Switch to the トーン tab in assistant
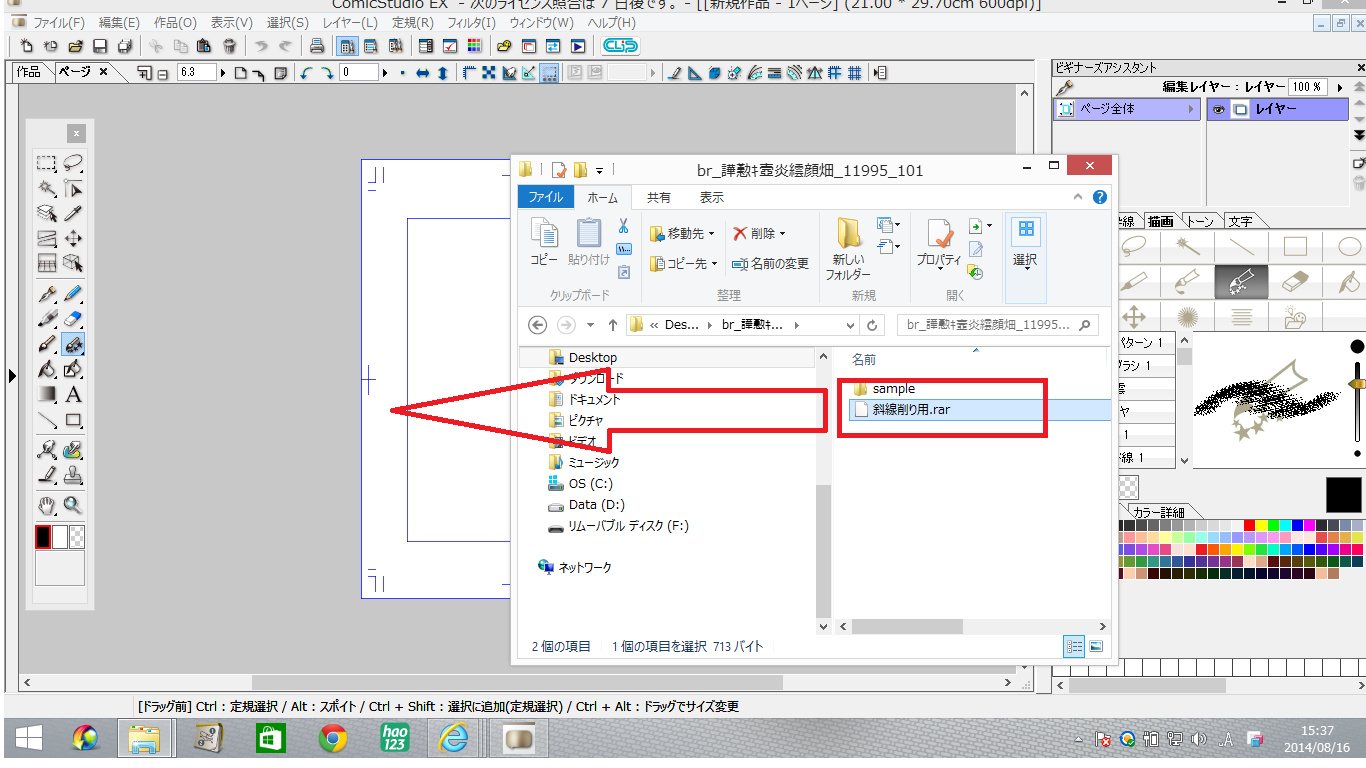Screen dimensions: 1366x768 click(1202, 221)
